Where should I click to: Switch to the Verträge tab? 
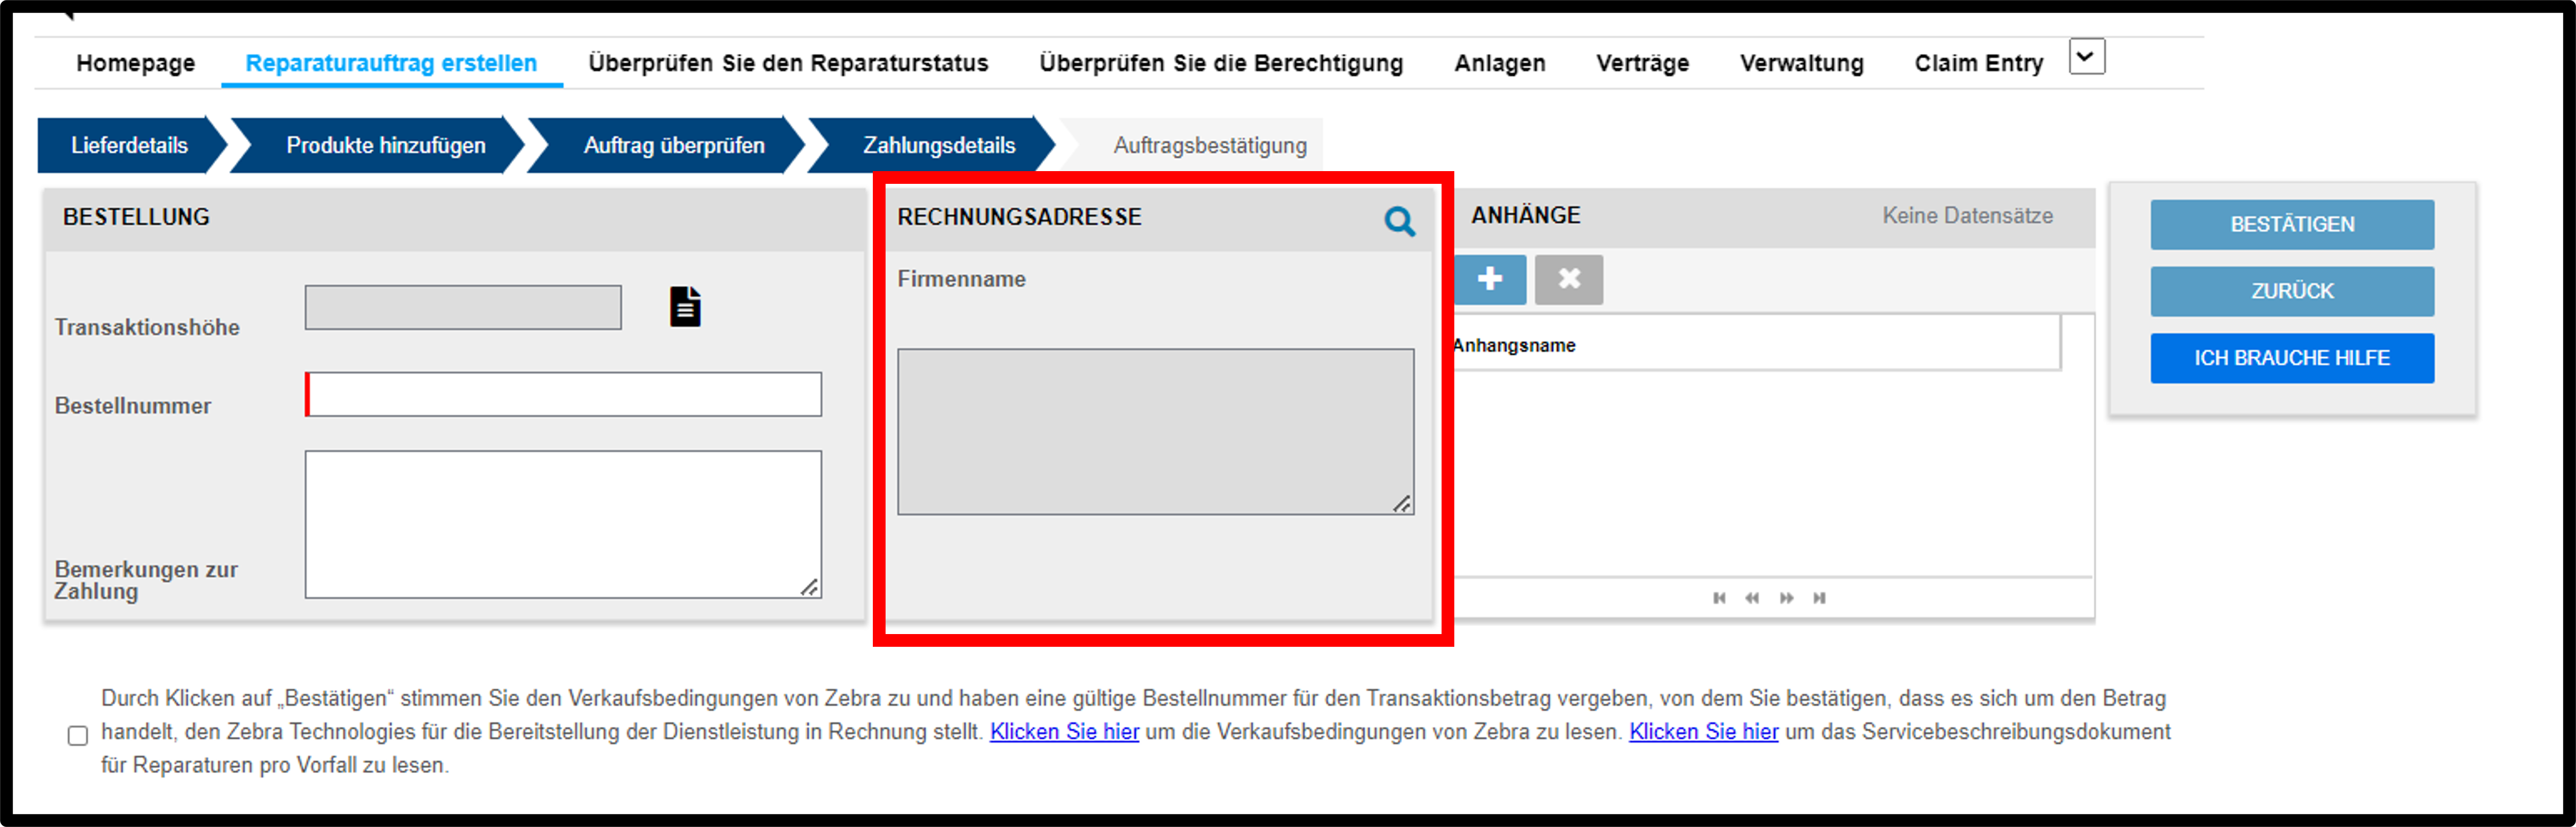click(x=1642, y=63)
